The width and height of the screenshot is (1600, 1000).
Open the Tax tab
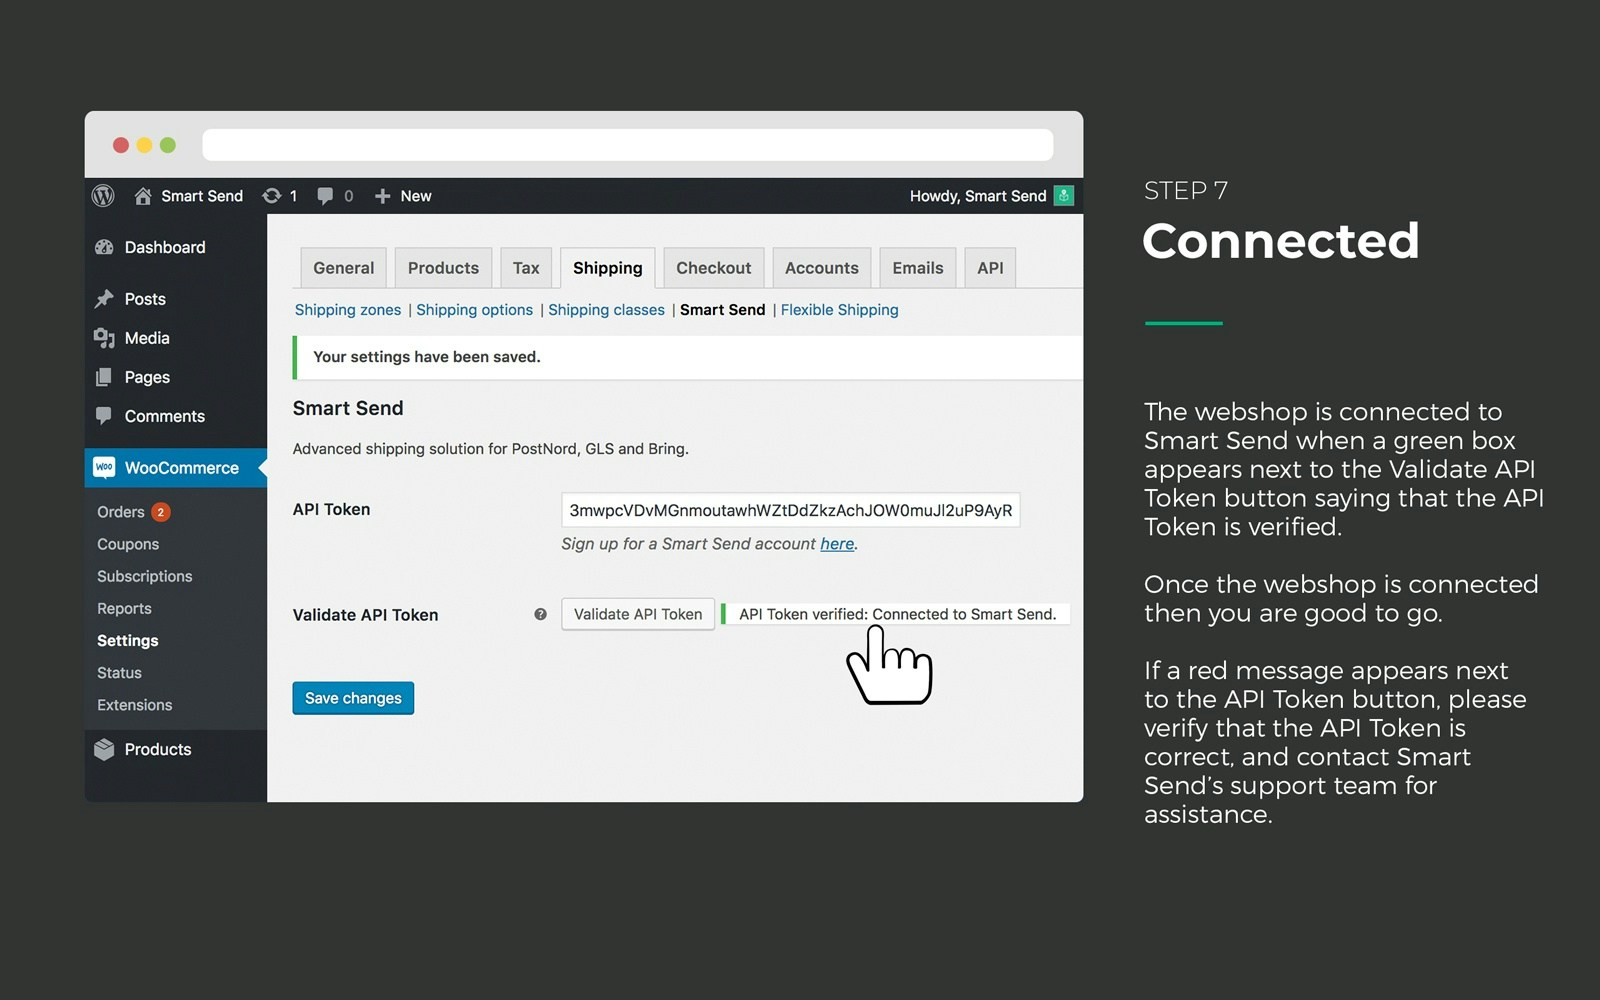[x=526, y=268]
